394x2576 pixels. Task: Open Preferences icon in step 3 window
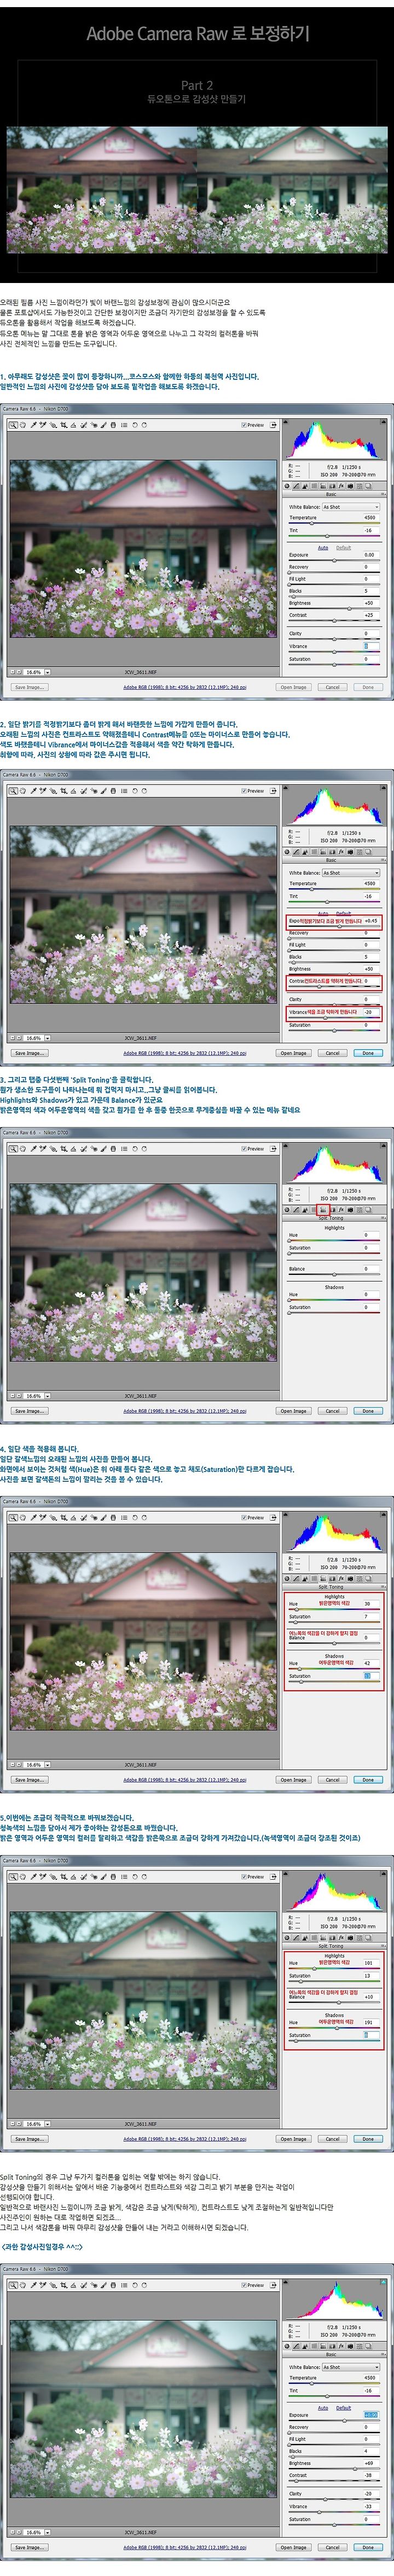click(x=124, y=1148)
